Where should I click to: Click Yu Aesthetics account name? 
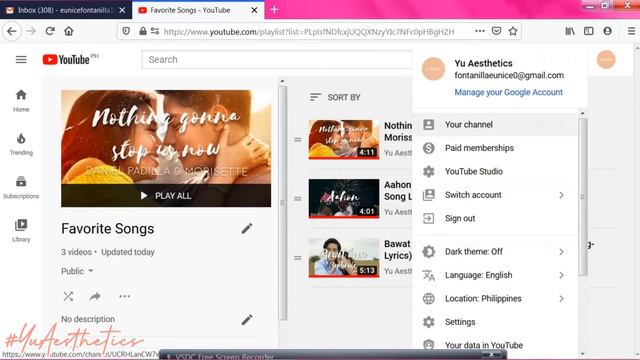(x=483, y=63)
